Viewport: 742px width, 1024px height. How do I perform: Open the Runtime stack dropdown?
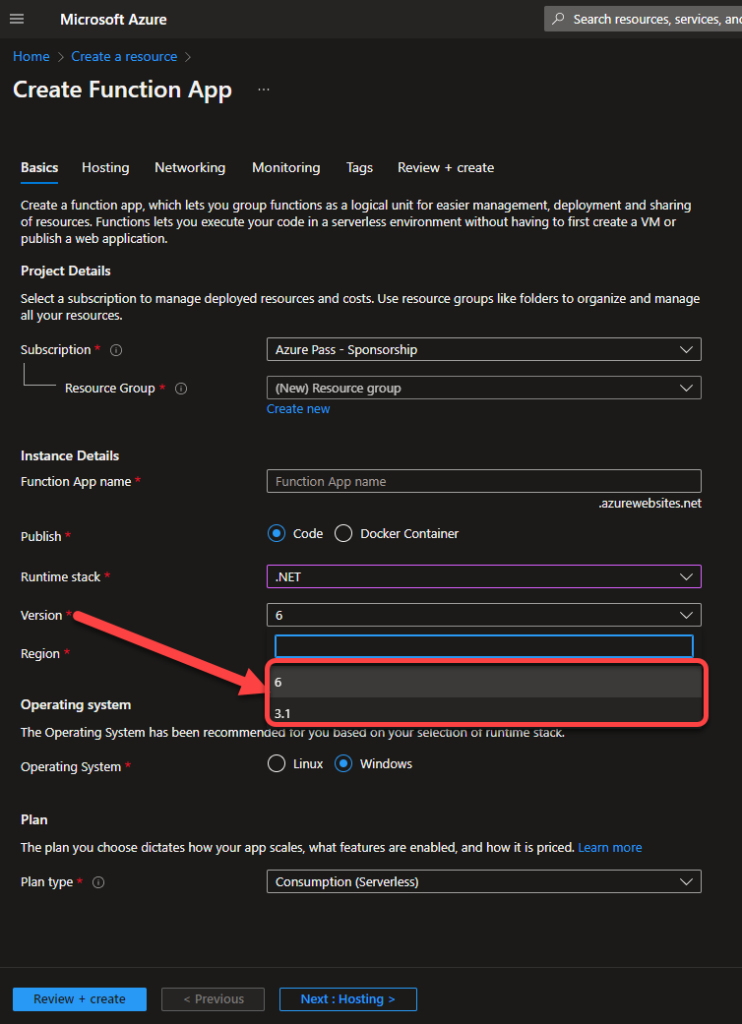(484, 577)
